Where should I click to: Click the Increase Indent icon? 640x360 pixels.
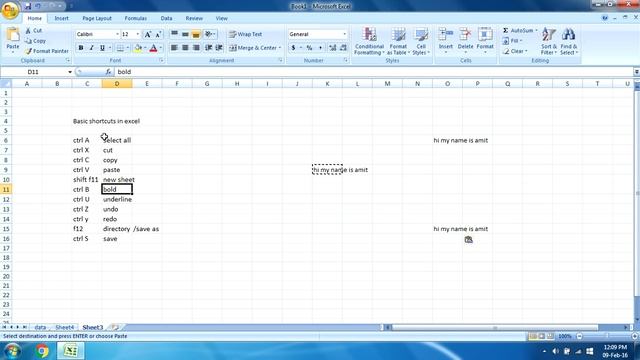point(219,48)
